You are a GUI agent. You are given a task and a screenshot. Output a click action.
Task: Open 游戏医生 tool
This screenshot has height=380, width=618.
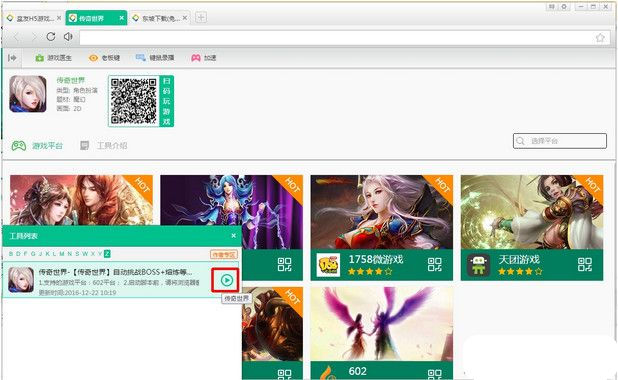54,58
